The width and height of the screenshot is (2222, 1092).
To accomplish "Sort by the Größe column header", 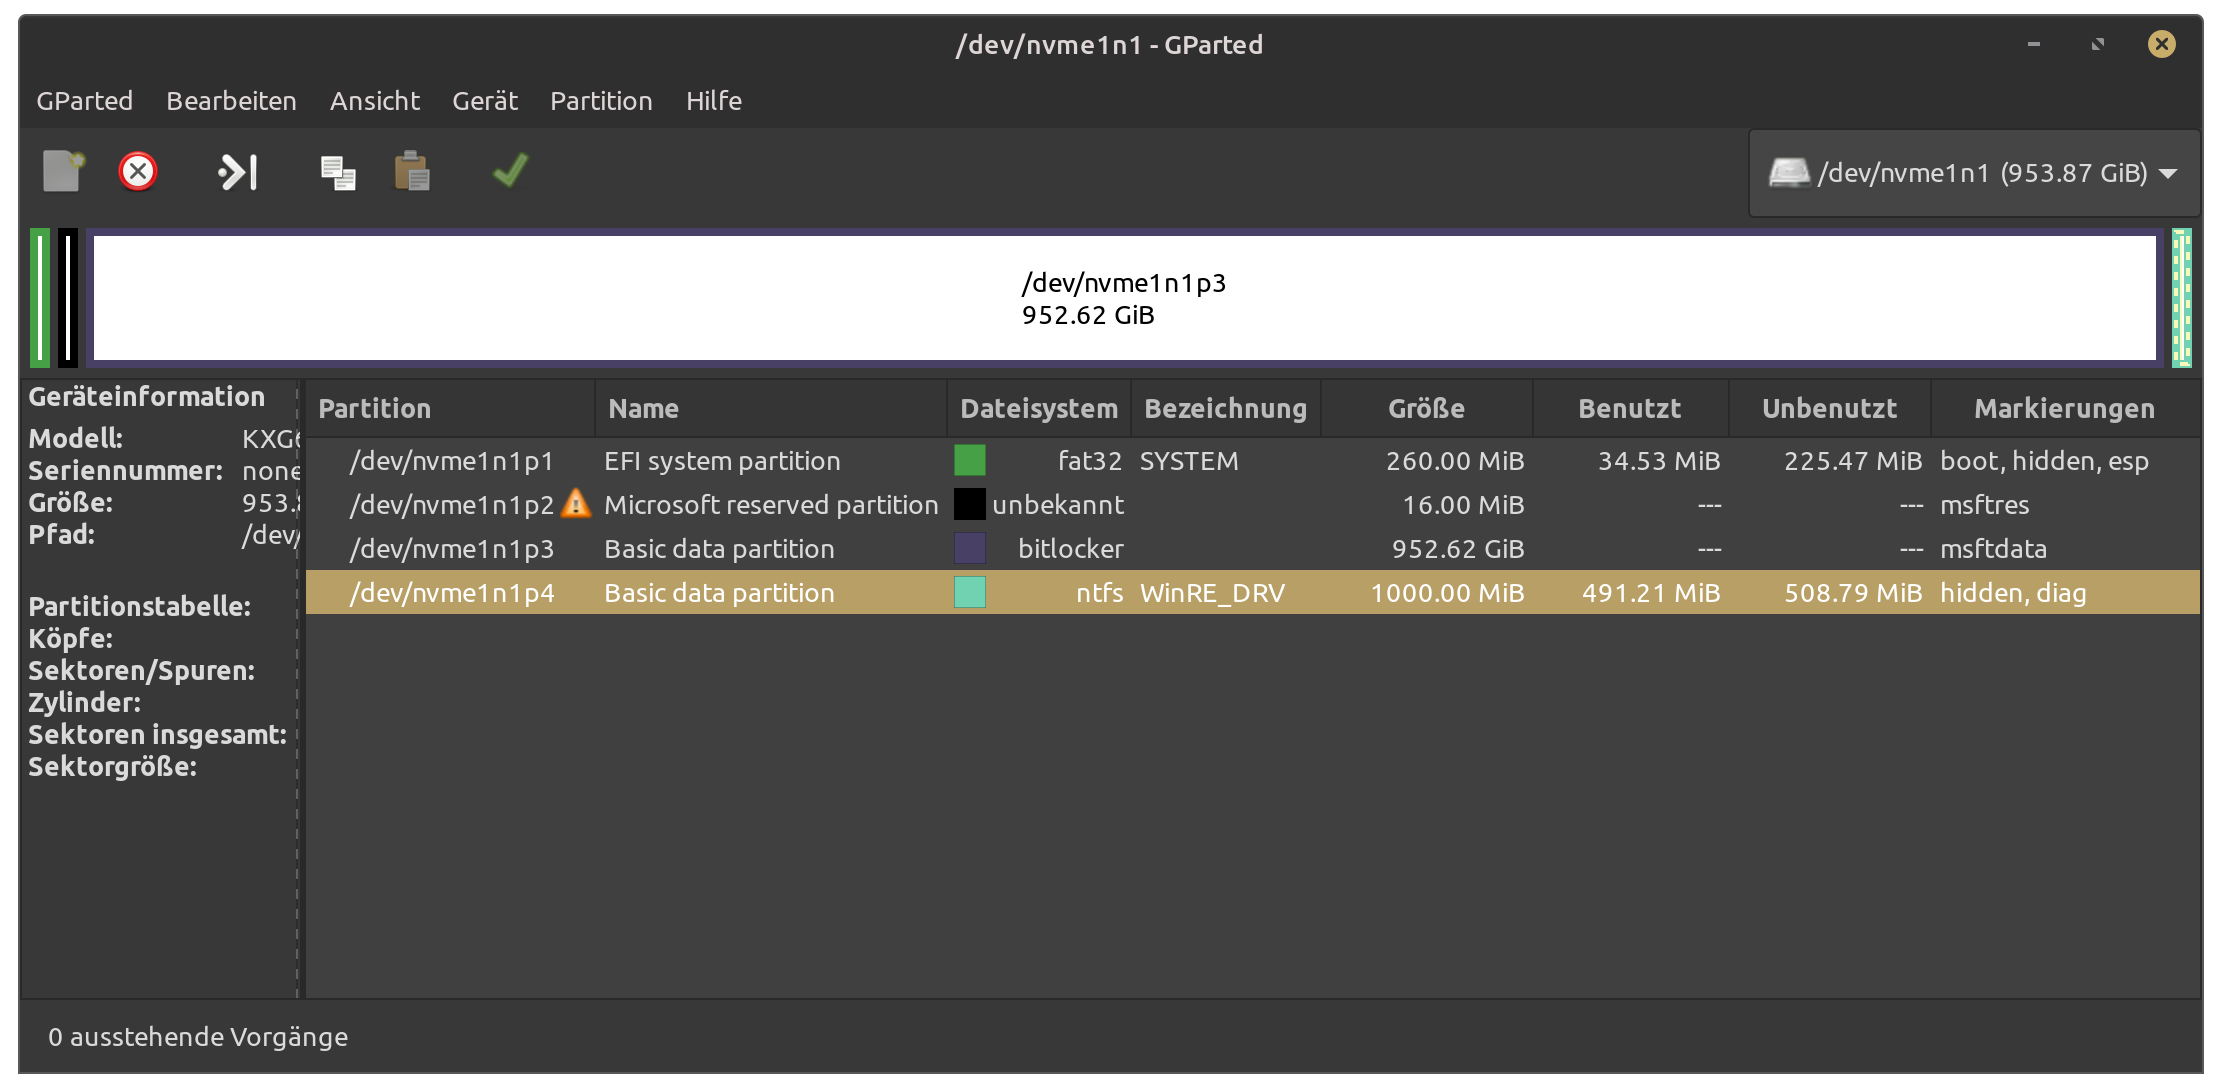I will (1426, 408).
